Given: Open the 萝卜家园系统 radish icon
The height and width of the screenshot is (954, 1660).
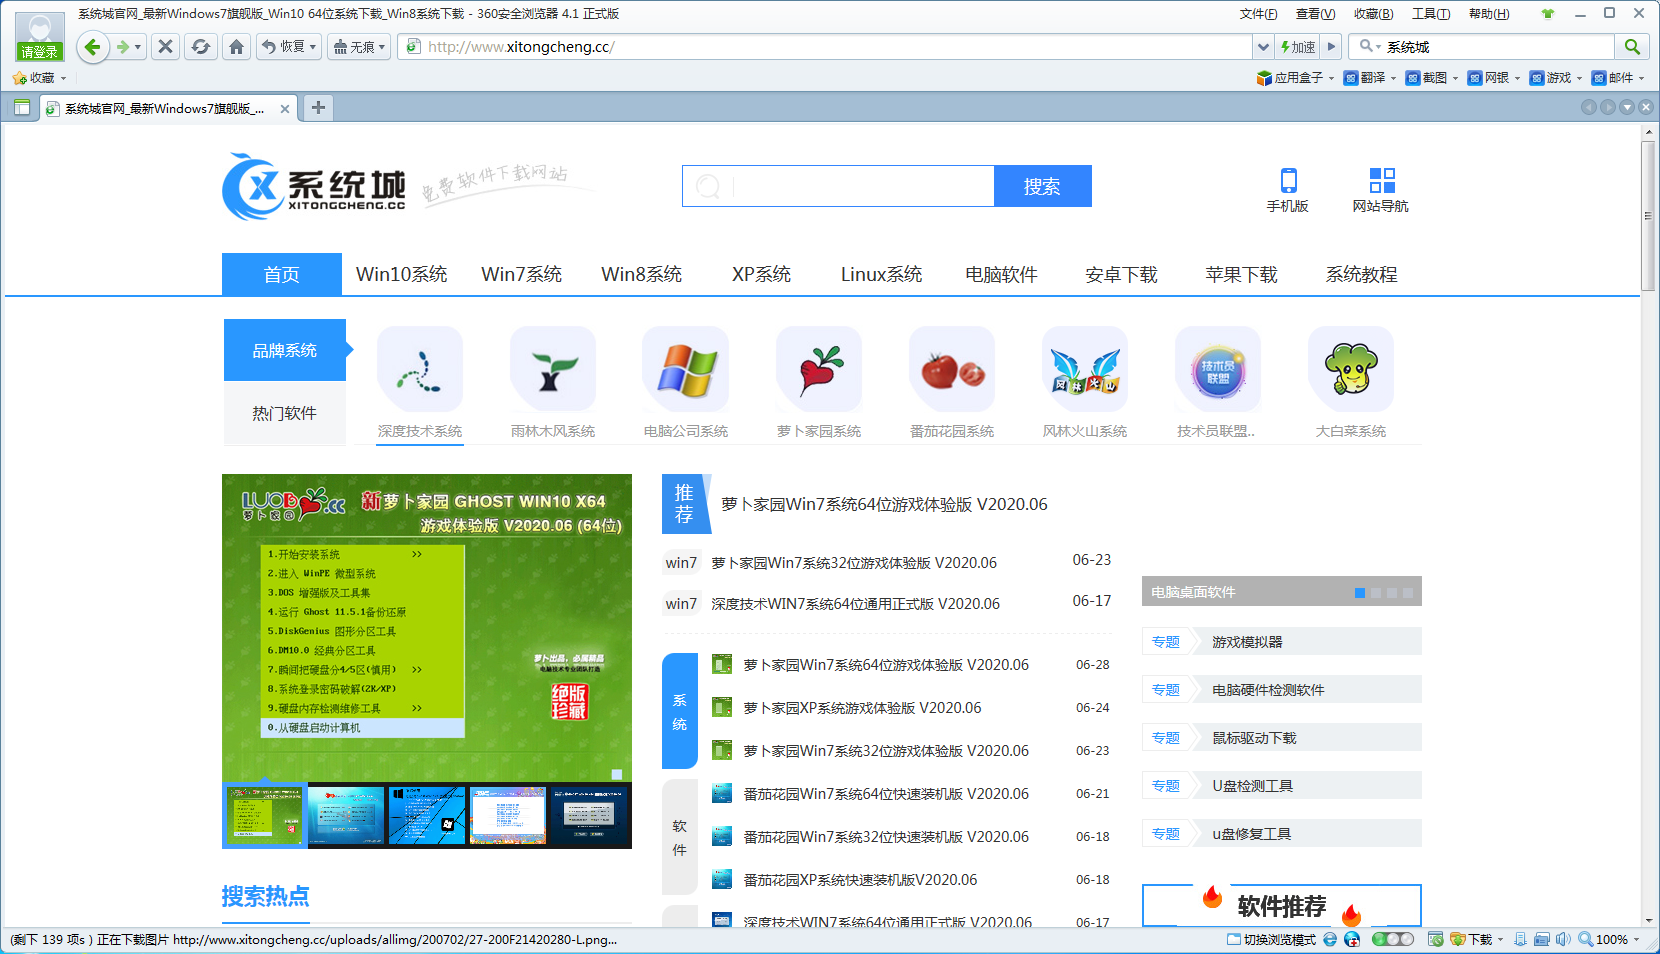Looking at the screenshot, I should click(x=819, y=369).
